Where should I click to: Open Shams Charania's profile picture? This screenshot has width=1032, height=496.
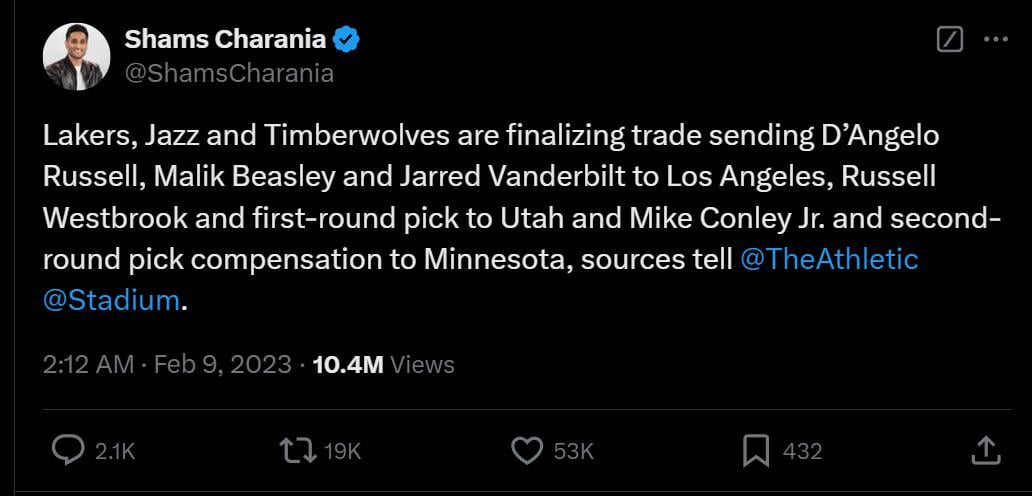76,56
